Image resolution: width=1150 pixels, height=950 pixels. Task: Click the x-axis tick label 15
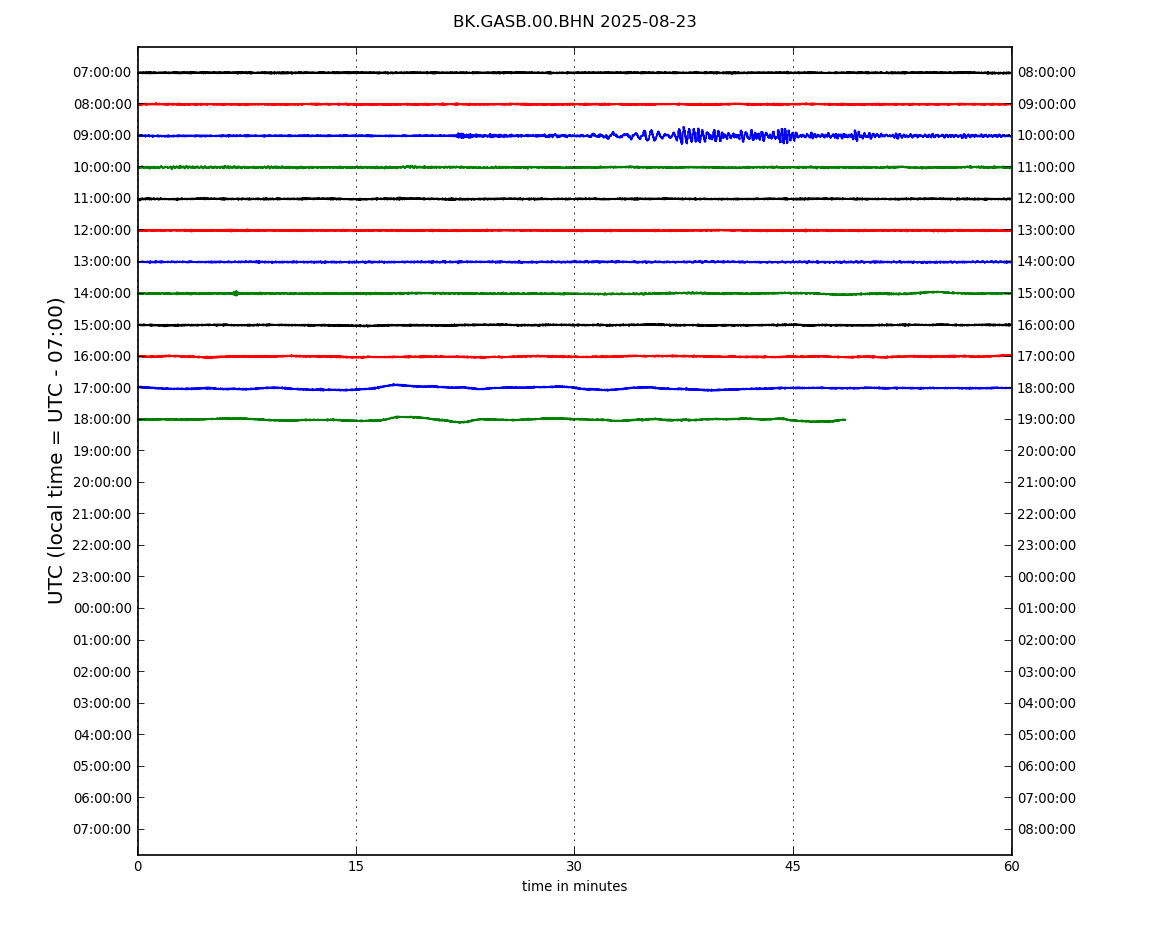(x=356, y=866)
